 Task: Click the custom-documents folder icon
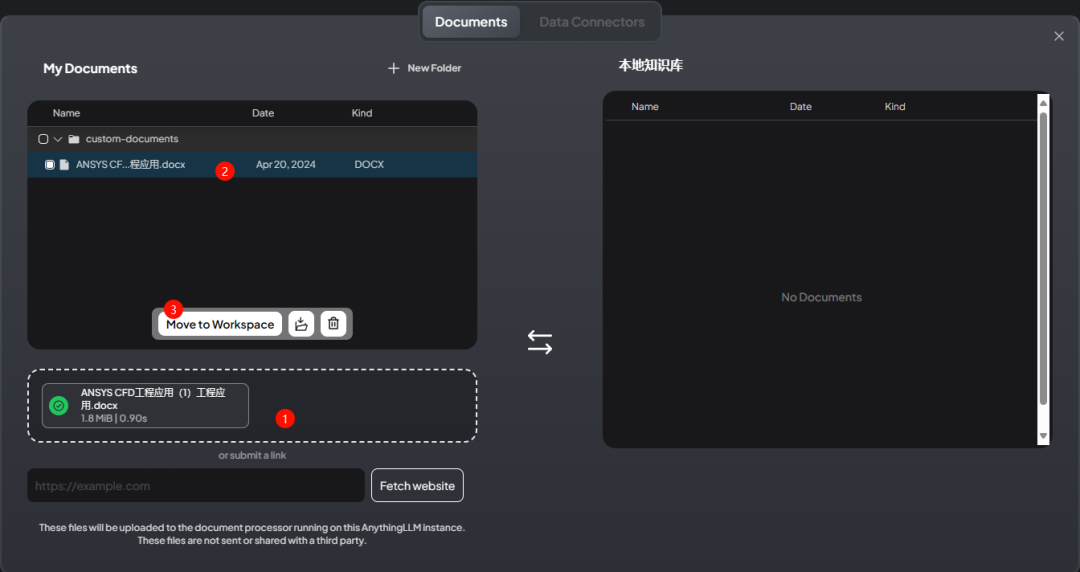point(74,139)
